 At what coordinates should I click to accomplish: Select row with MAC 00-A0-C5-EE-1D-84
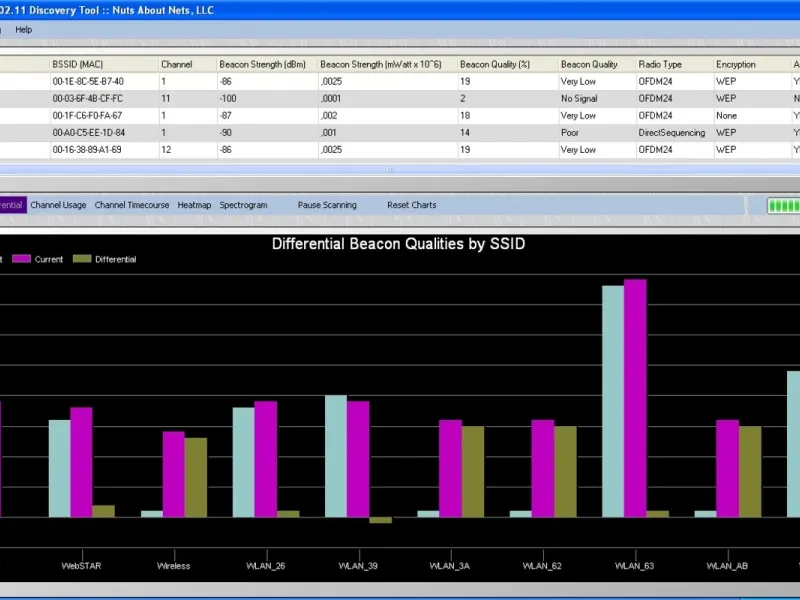point(400,133)
